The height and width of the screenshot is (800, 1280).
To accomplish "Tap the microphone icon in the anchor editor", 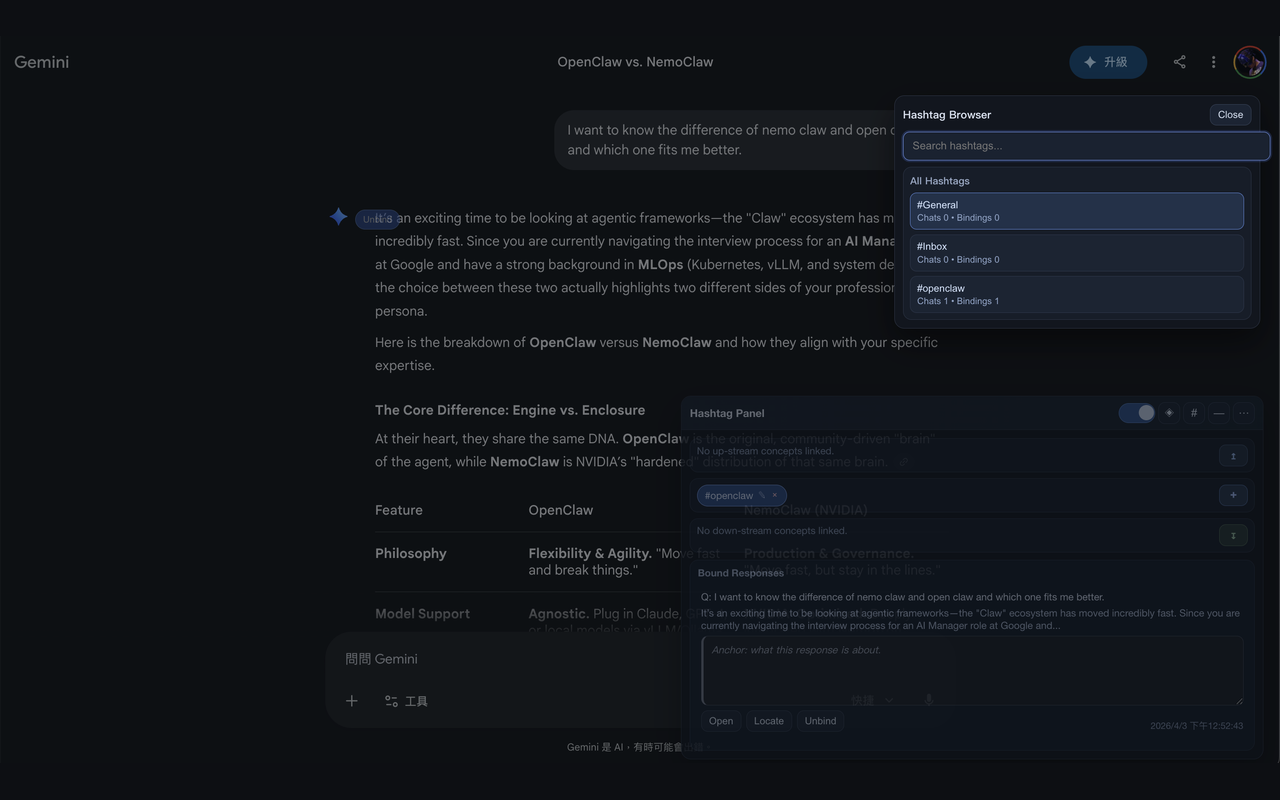I will [928, 699].
